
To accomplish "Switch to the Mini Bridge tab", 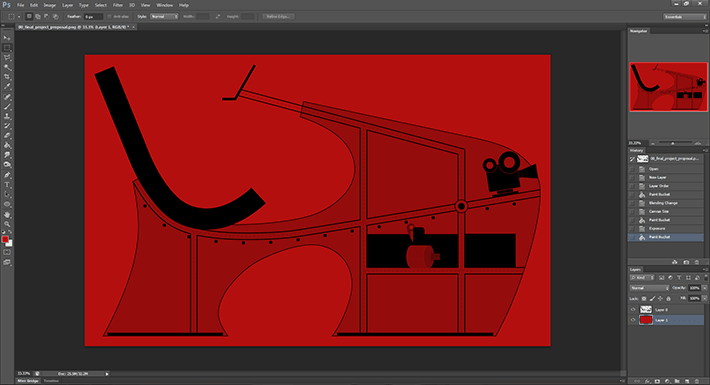I will click(28, 381).
